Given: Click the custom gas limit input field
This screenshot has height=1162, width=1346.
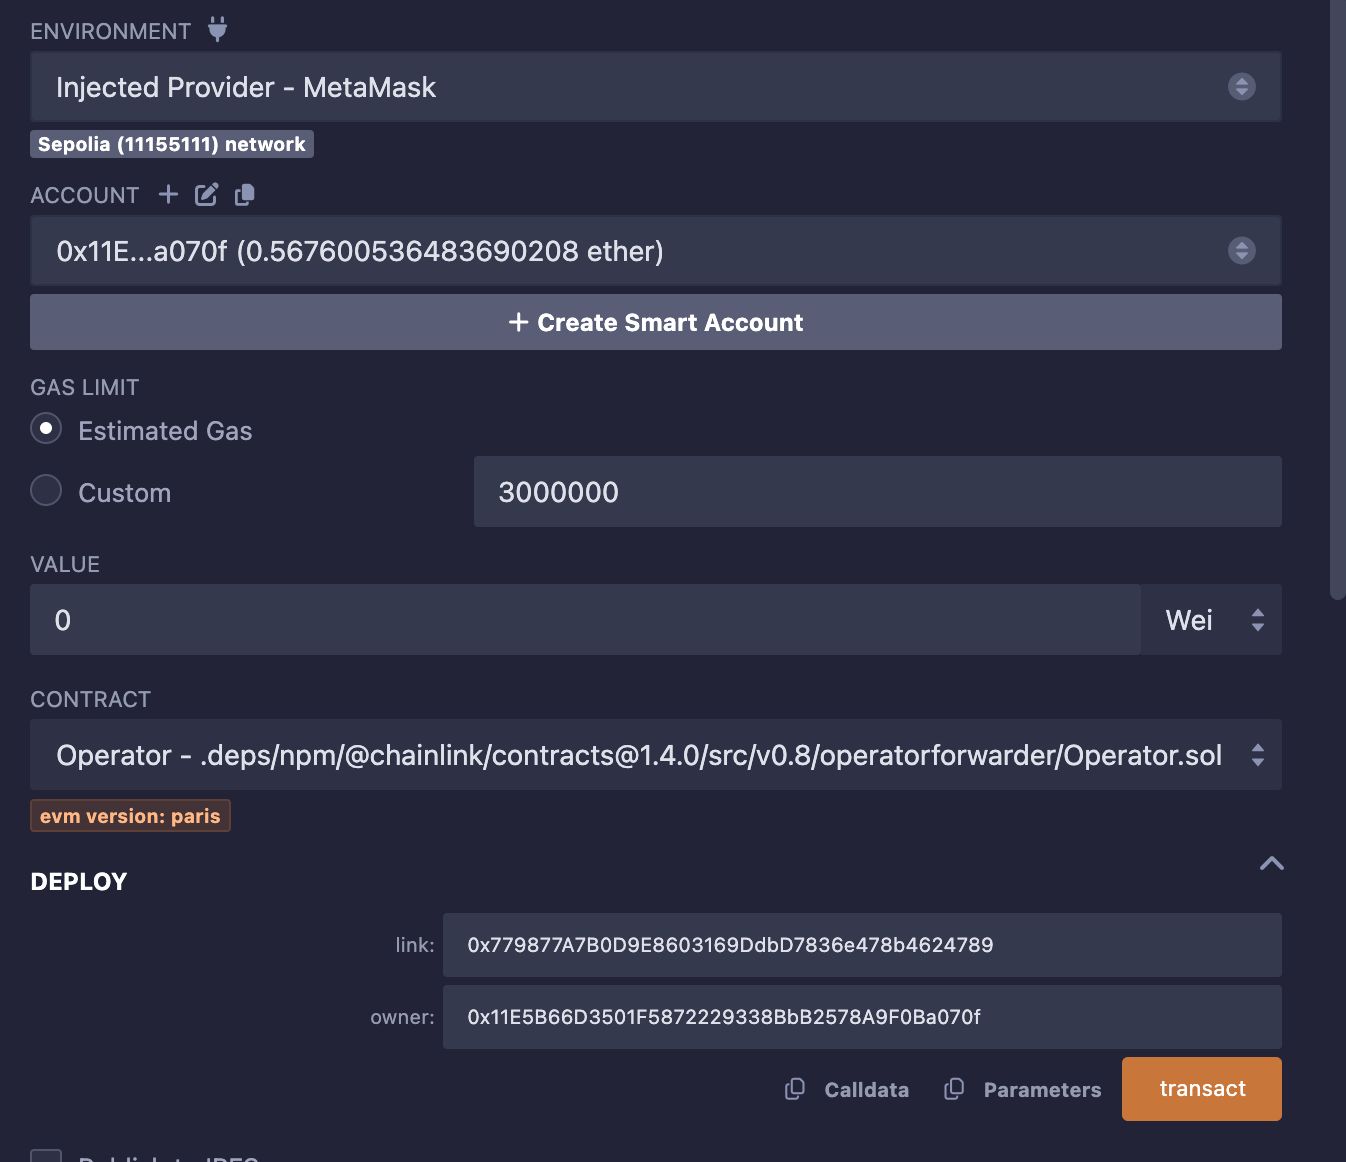Looking at the screenshot, I should (x=876, y=492).
